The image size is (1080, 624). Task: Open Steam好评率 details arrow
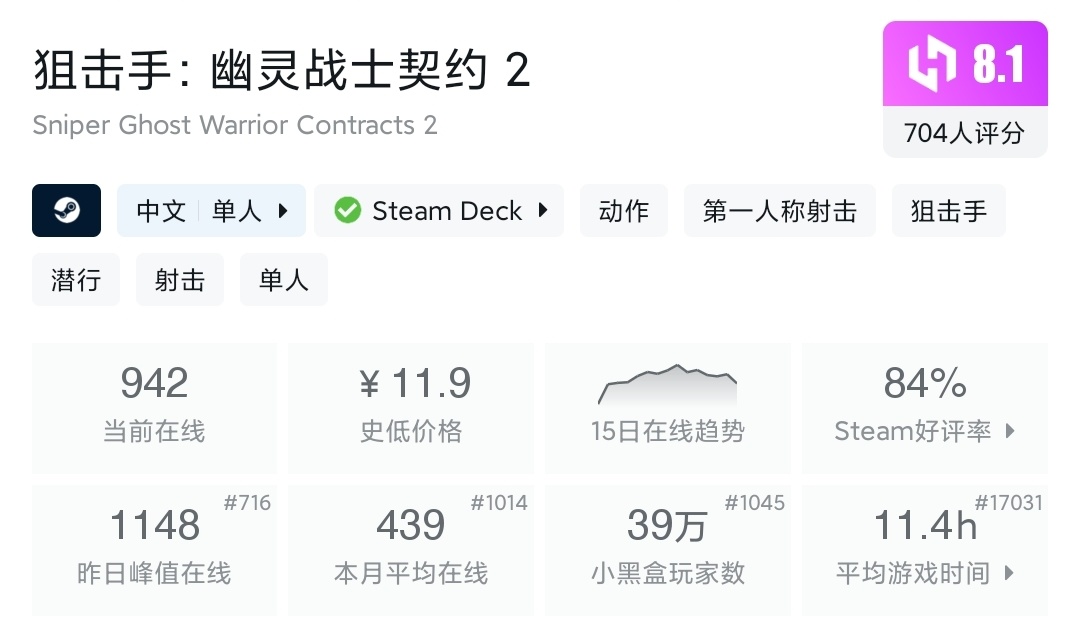pyautogui.click(x=1010, y=431)
